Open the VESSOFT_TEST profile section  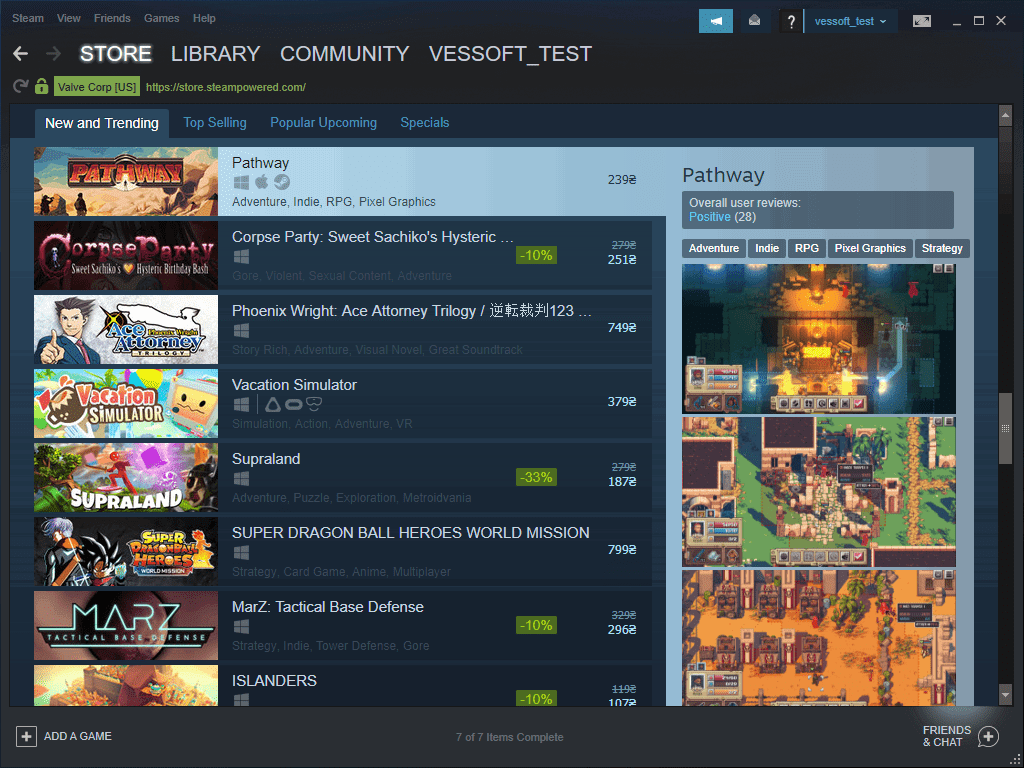510,54
